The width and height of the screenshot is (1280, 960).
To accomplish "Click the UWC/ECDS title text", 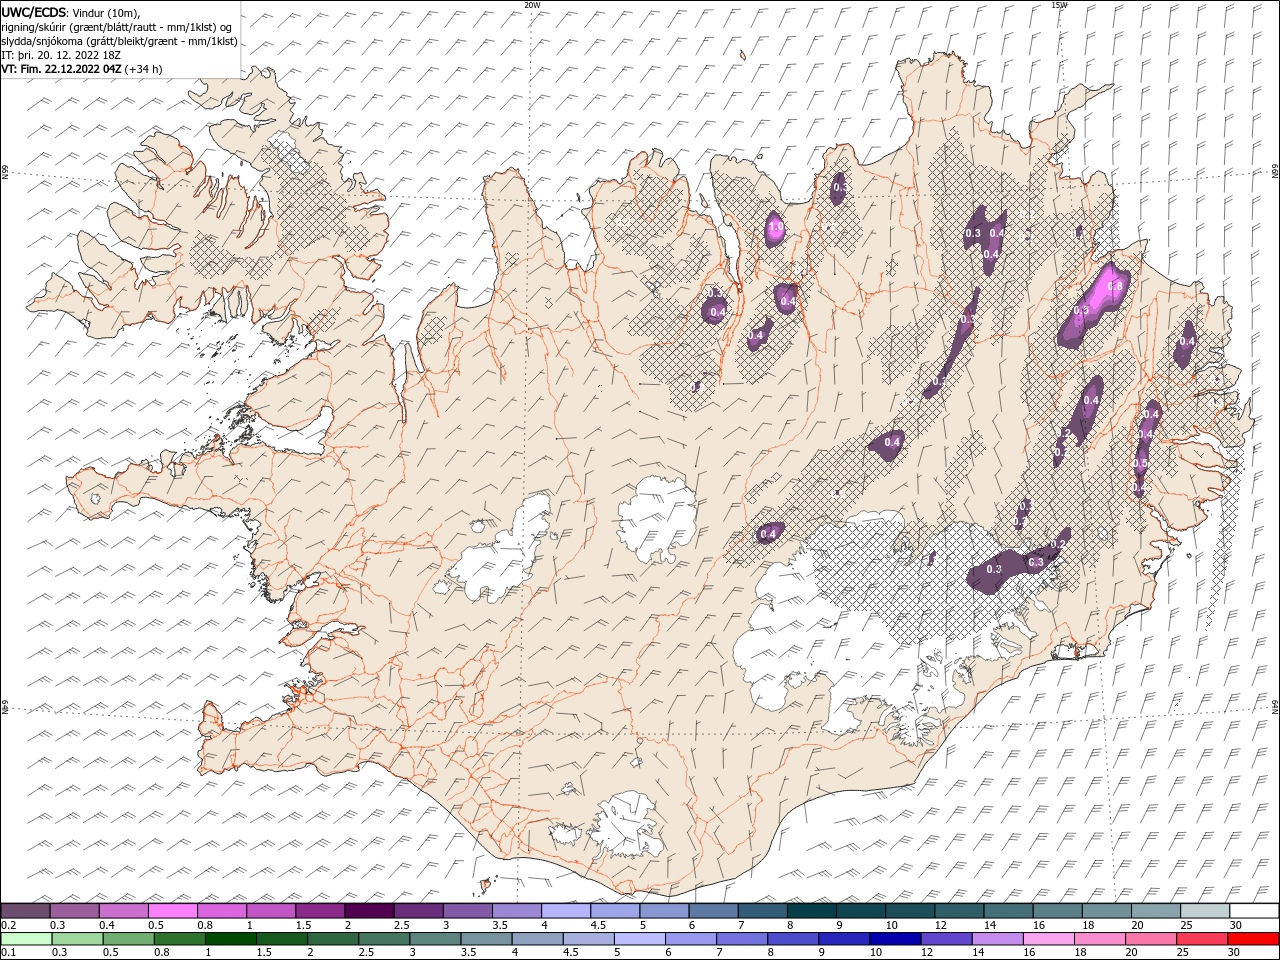I will pyautogui.click(x=33, y=11).
